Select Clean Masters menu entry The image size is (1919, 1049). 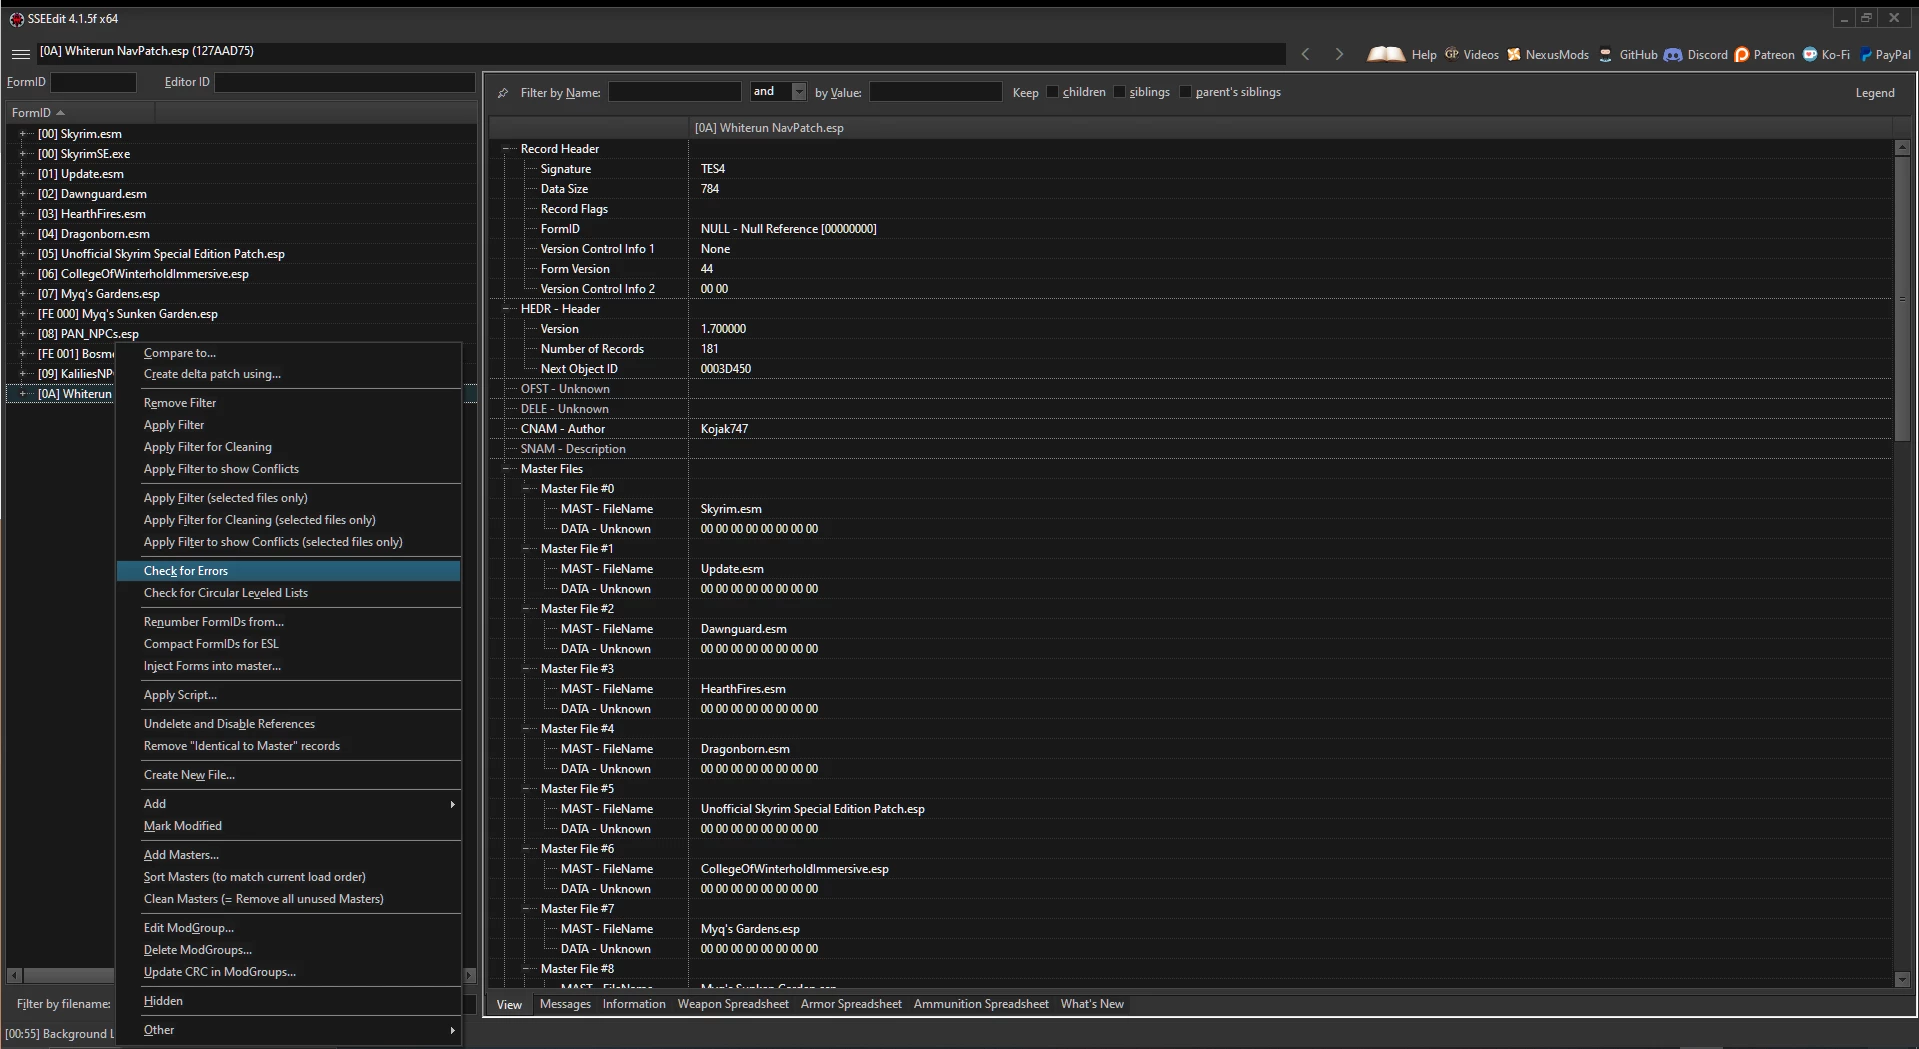click(288, 899)
